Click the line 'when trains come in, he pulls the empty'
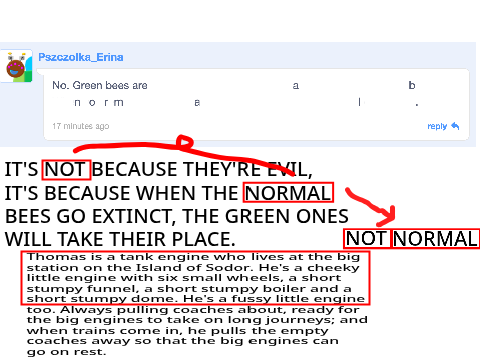 177,331
